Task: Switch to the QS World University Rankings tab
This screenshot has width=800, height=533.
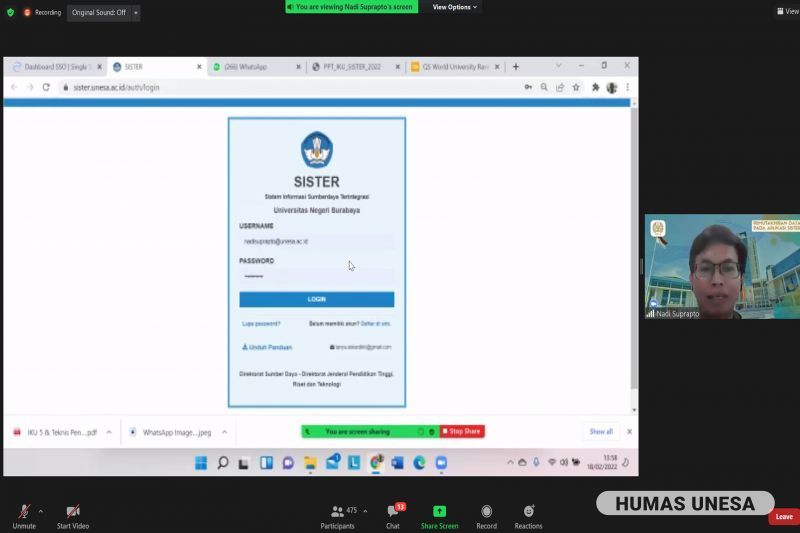Action: (x=453, y=67)
